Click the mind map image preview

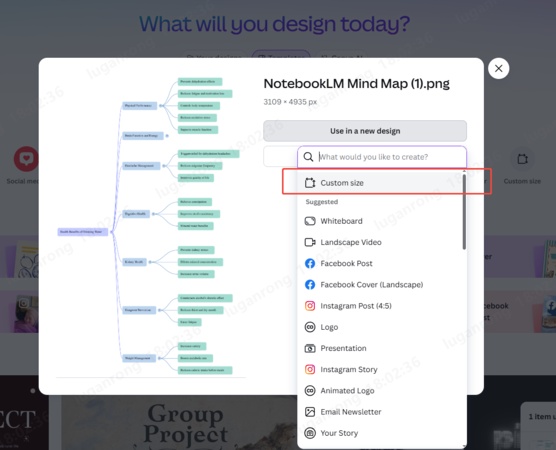tap(151, 226)
